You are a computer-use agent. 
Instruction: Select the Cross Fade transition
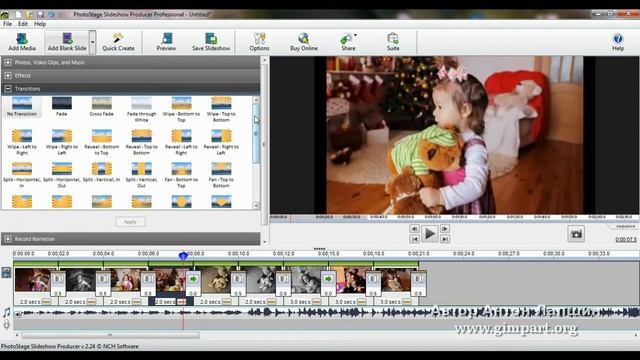point(102,107)
